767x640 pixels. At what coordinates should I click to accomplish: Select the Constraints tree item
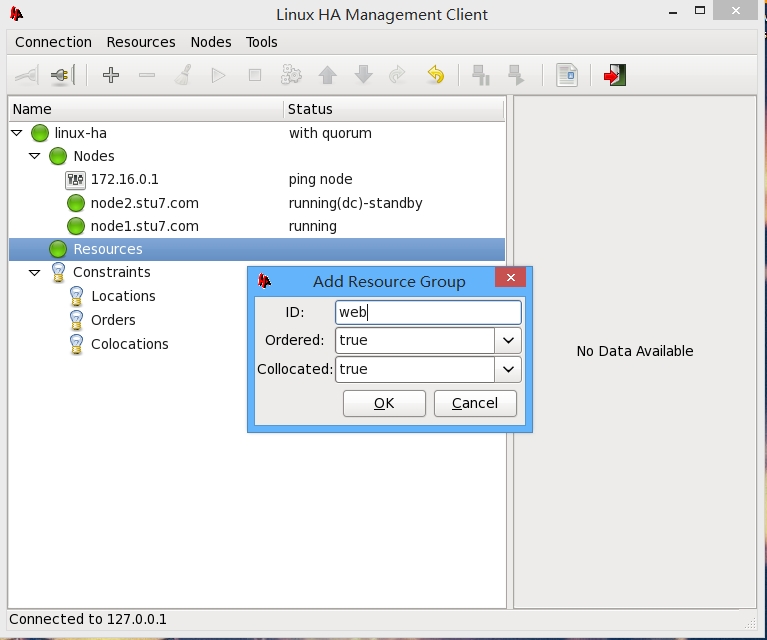coord(112,272)
